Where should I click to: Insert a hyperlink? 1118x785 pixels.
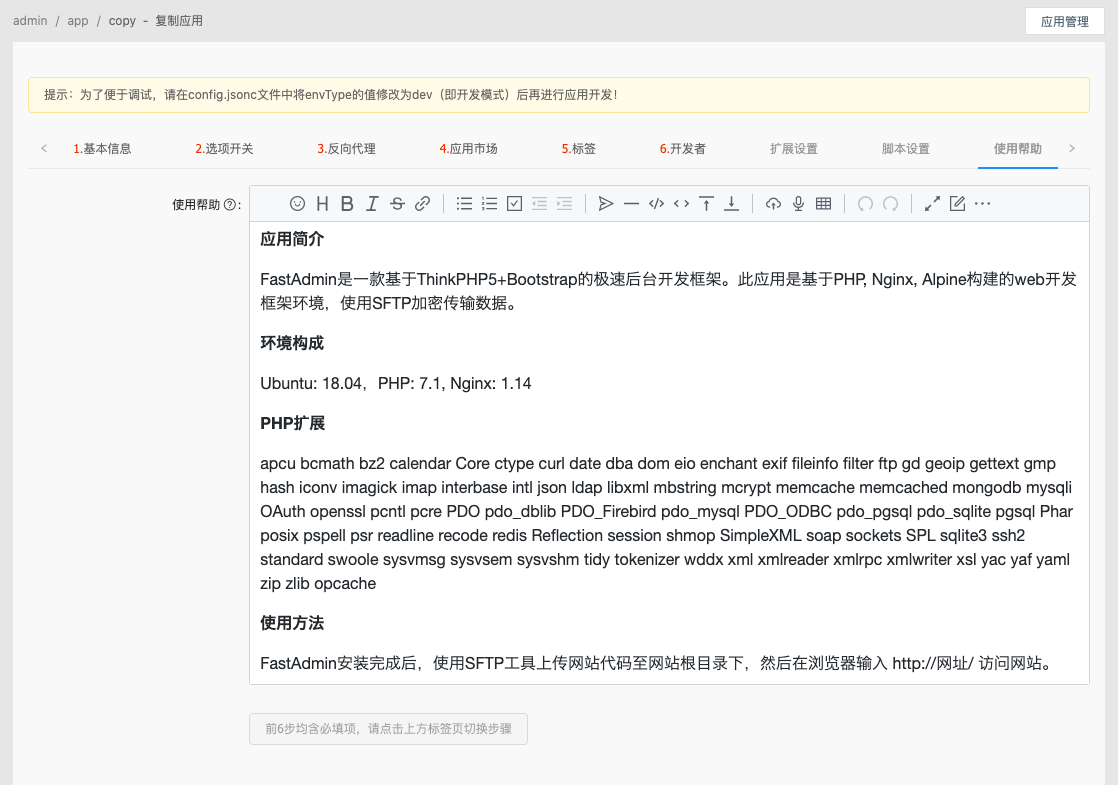[x=421, y=203]
